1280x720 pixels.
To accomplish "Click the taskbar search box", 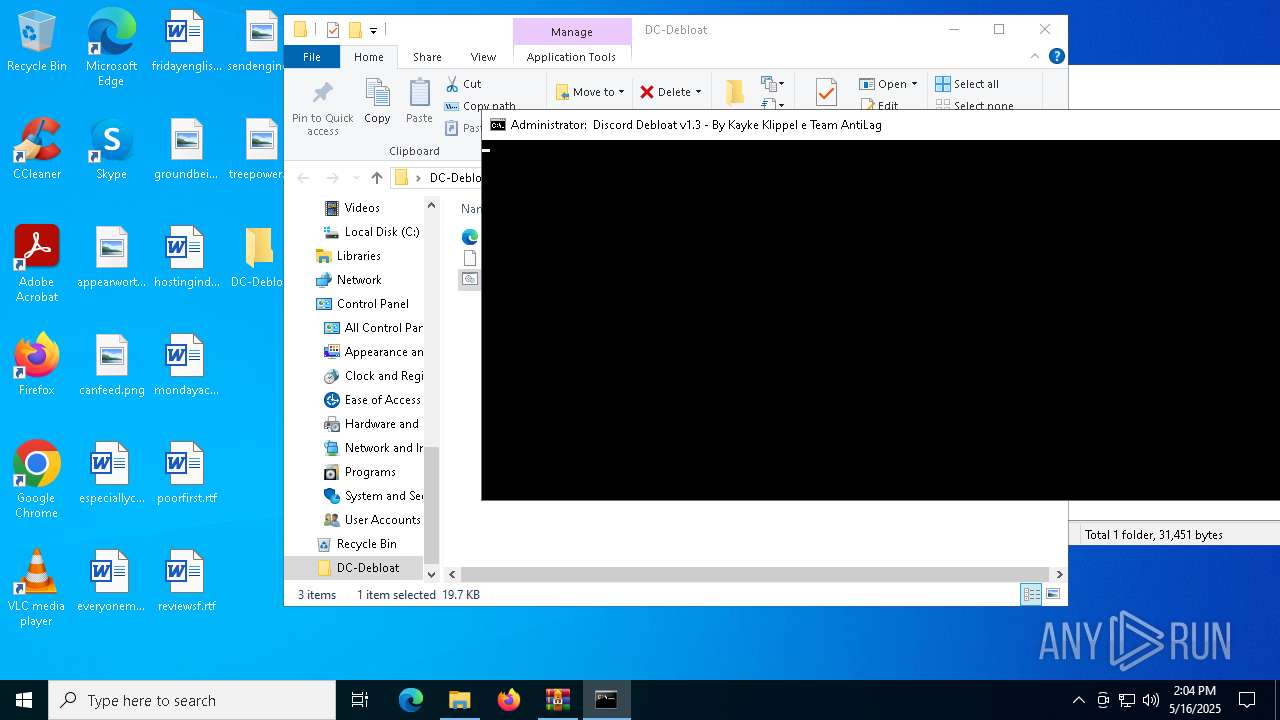I will pos(192,700).
